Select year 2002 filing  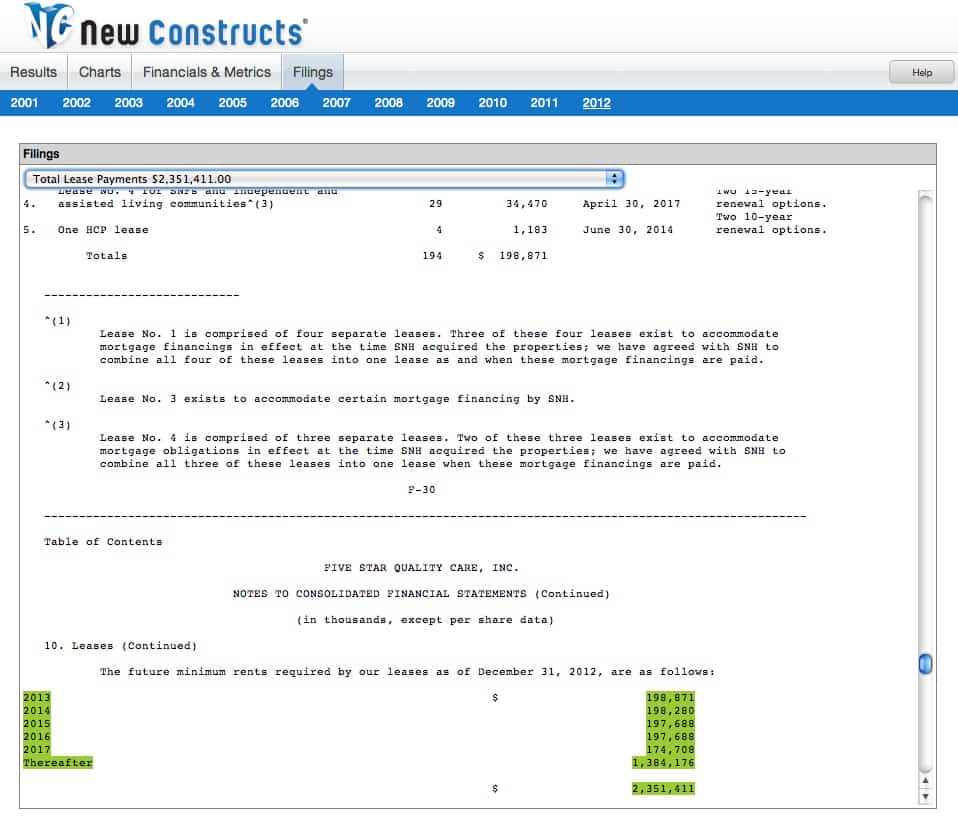click(76, 103)
